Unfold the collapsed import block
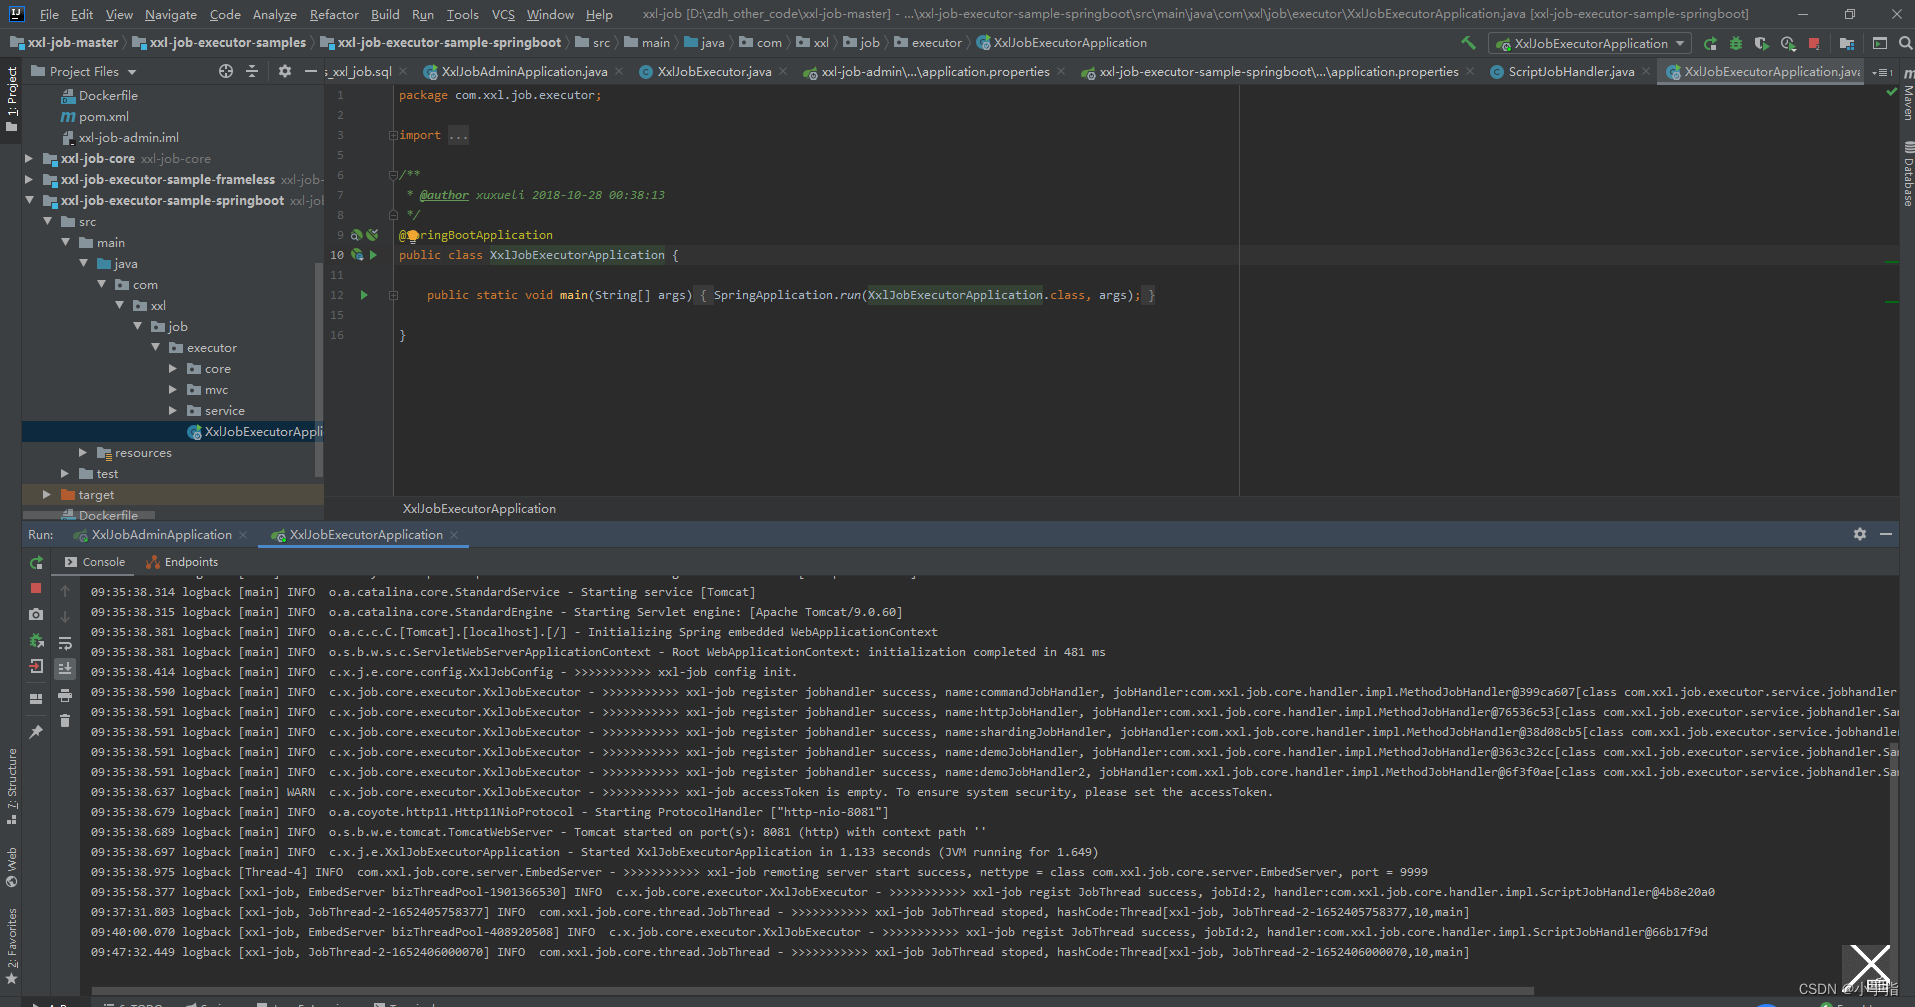1915x1007 pixels. click(394, 135)
